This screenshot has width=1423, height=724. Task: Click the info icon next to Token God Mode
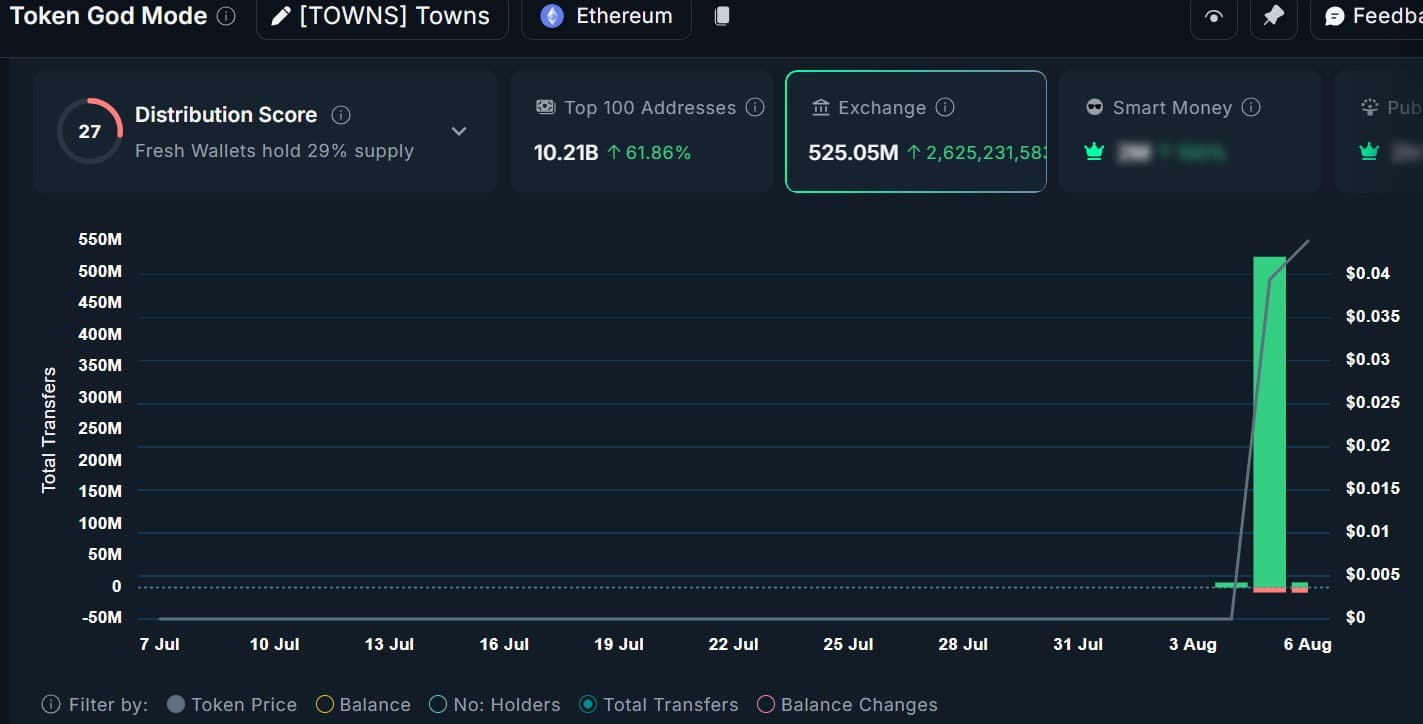[227, 16]
